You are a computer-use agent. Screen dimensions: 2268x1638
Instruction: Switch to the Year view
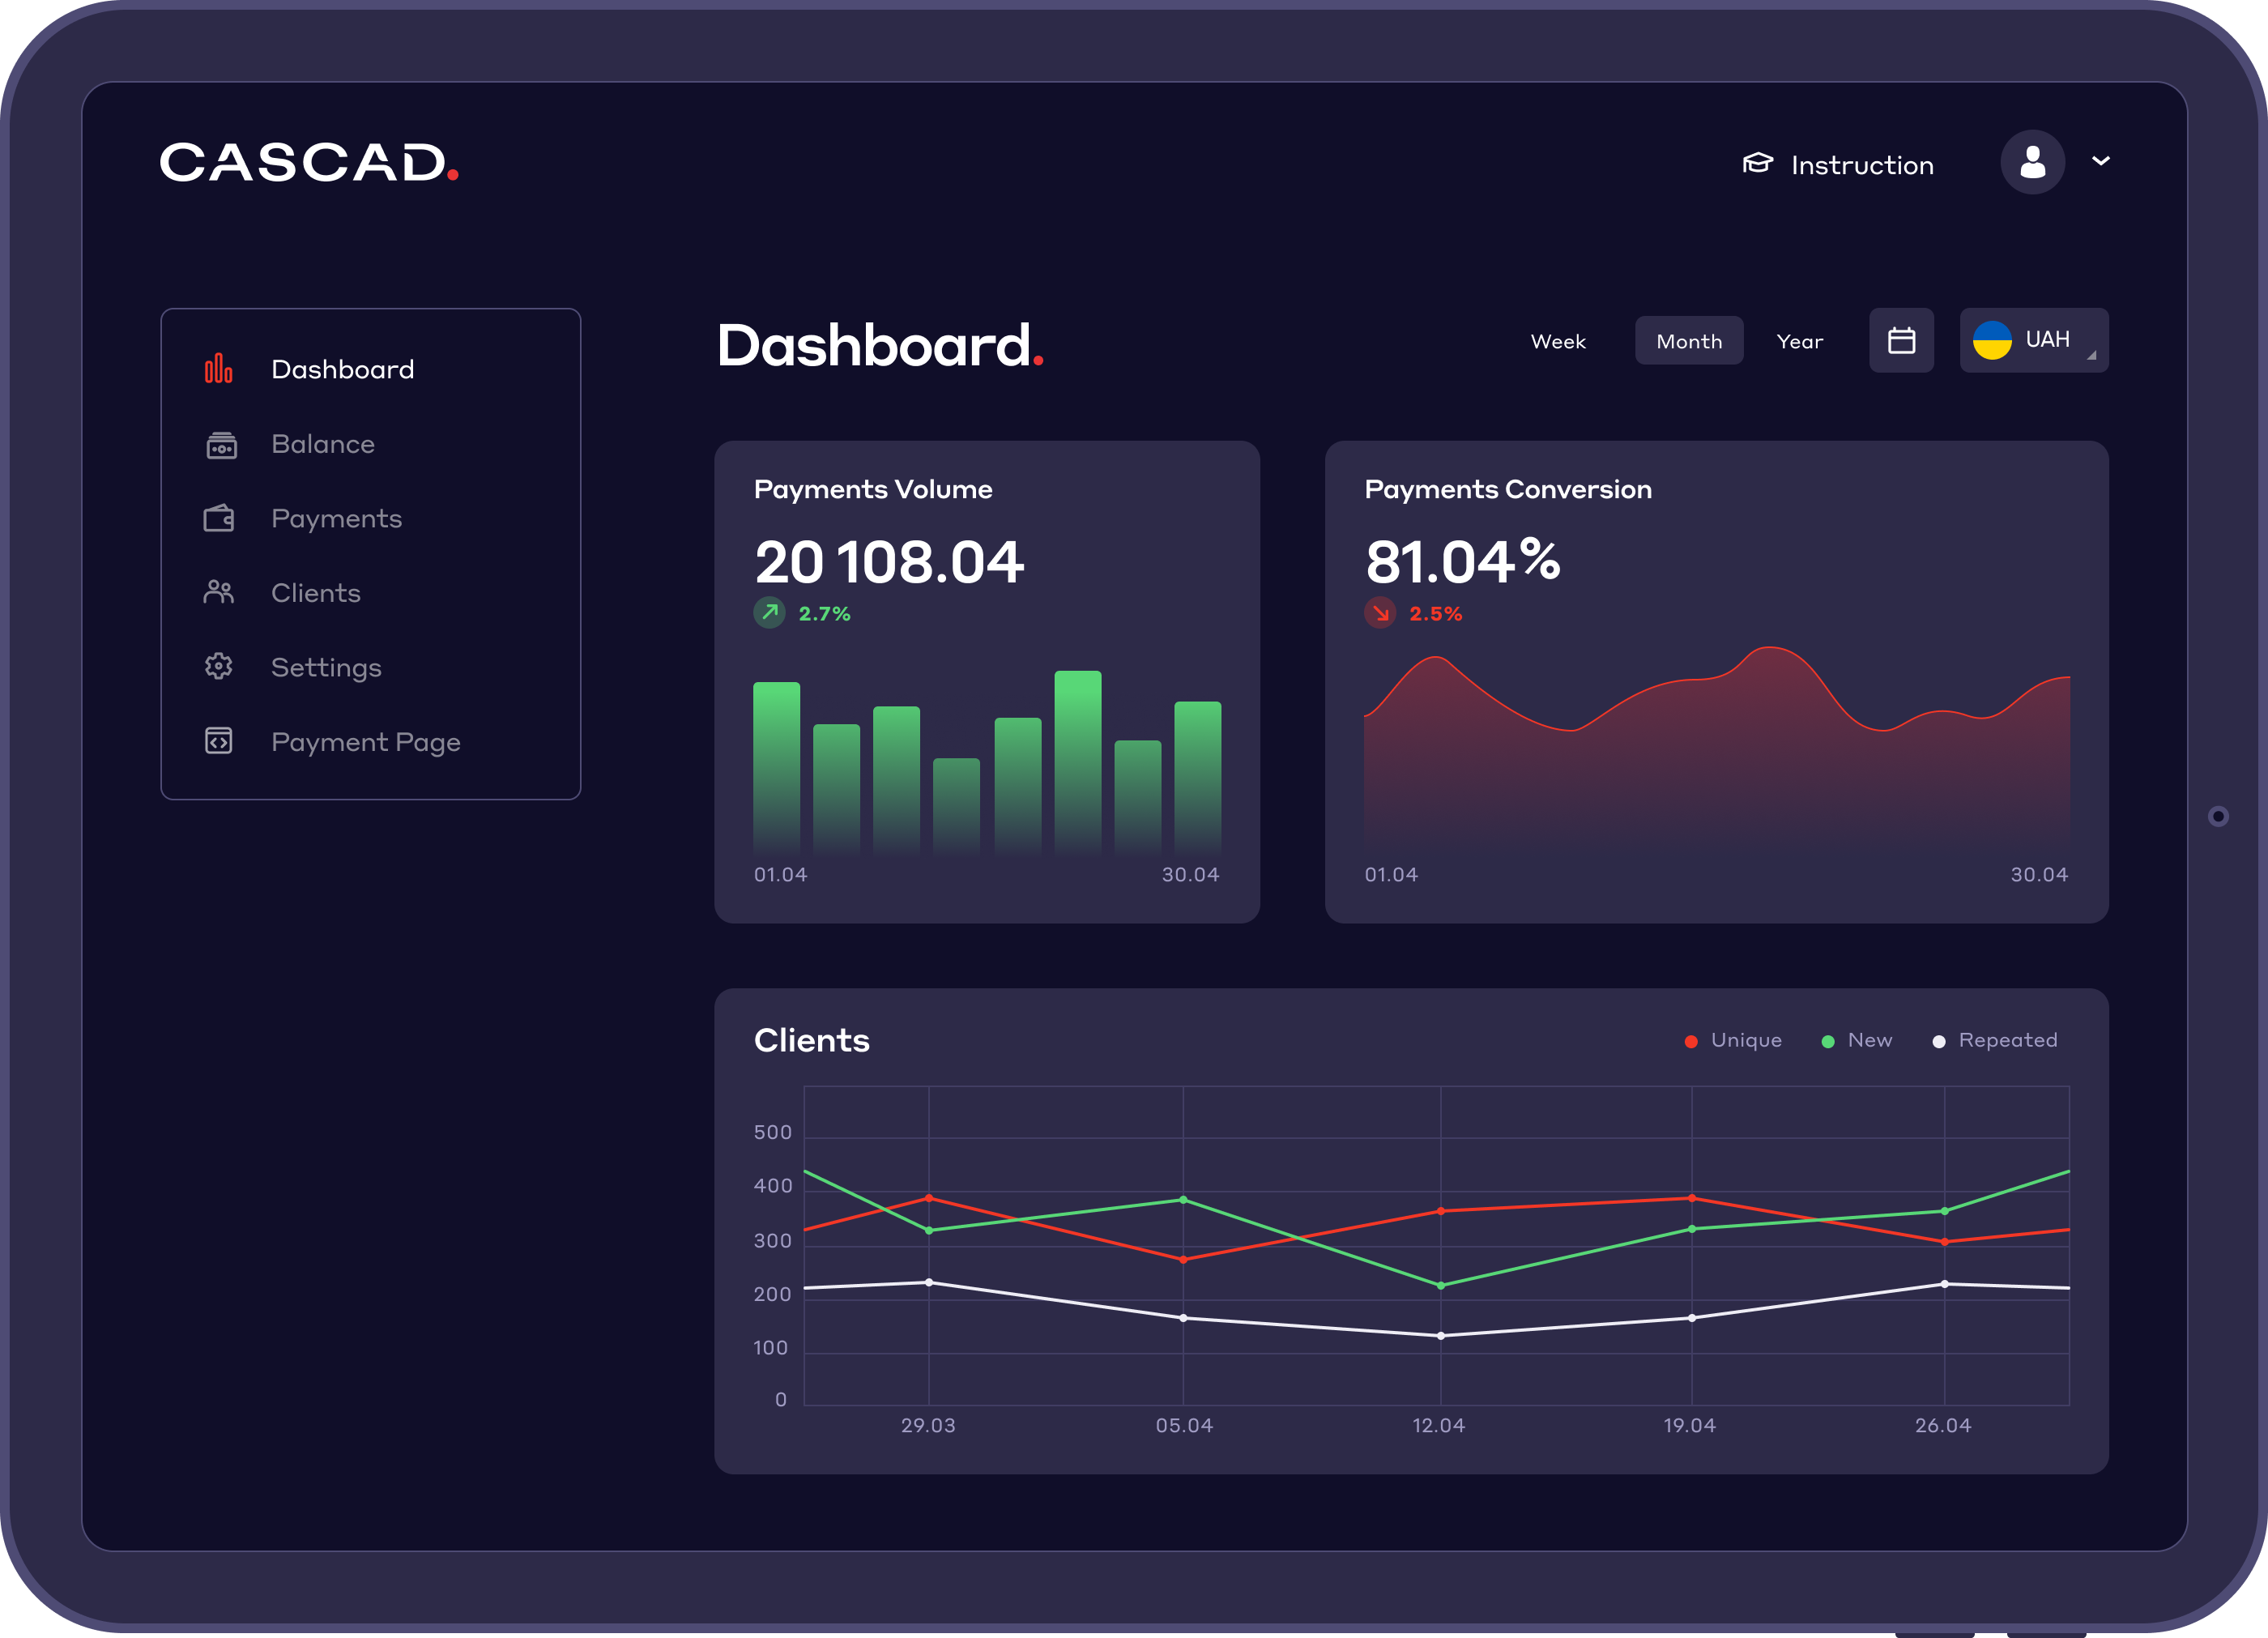click(1800, 340)
